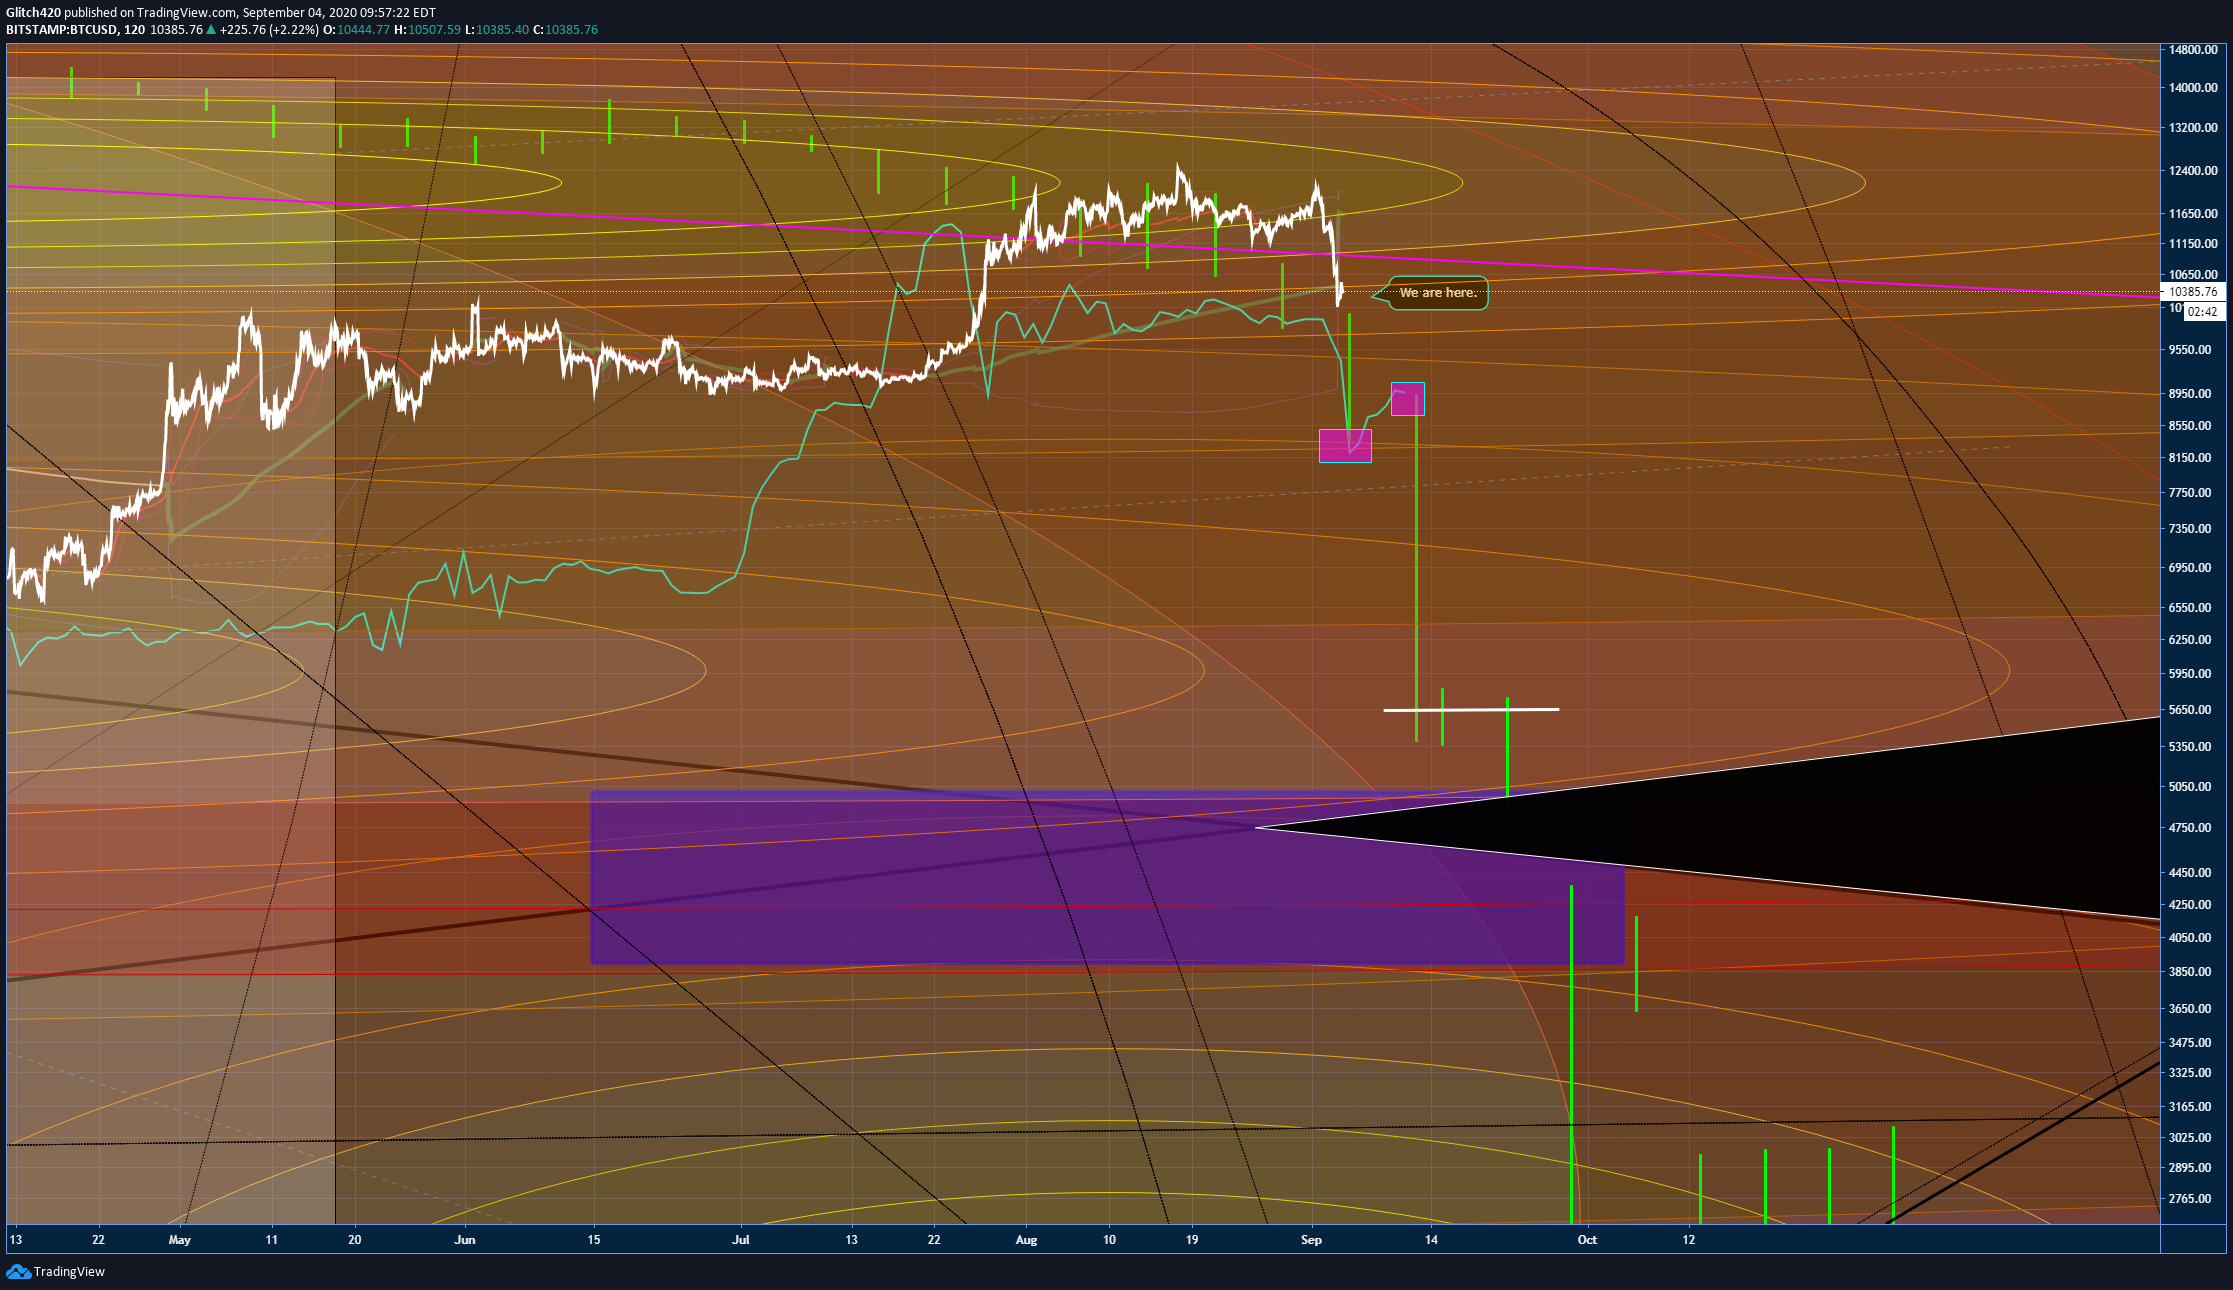Click the green up-triangle change indicator
Screen dimensions: 2233x1290
(x=211, y=30)
